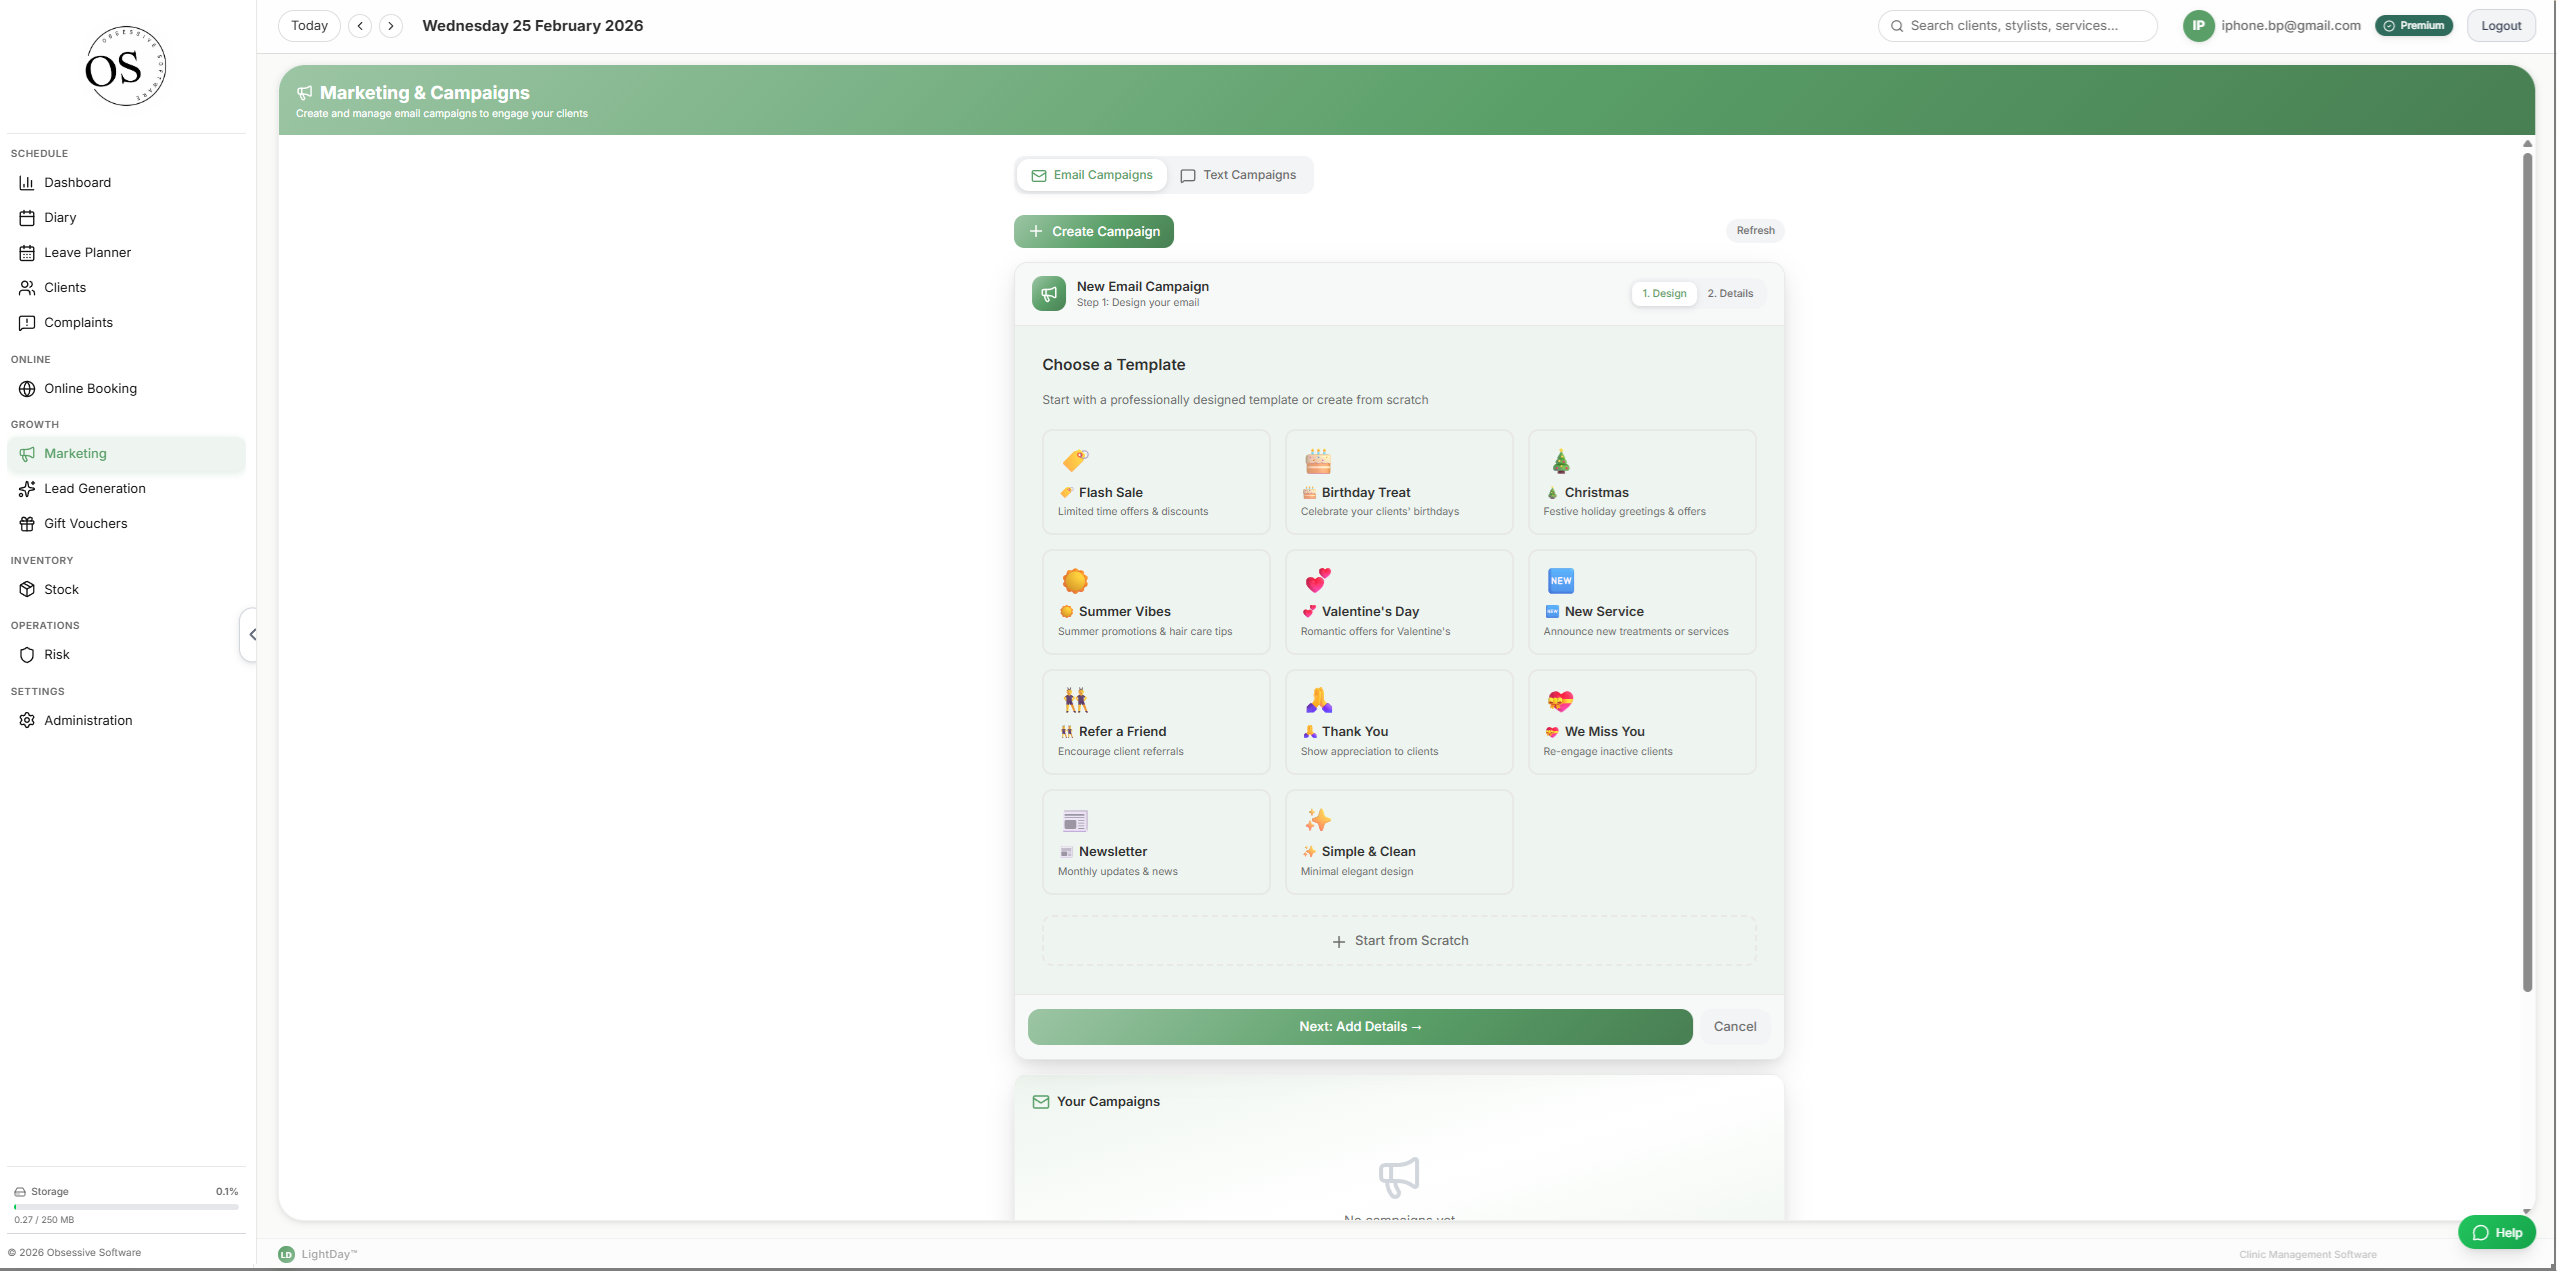The image size is (2557, 1271).
Task: Select the 2. Details step tab
Action: click(x=1730, y=293)
